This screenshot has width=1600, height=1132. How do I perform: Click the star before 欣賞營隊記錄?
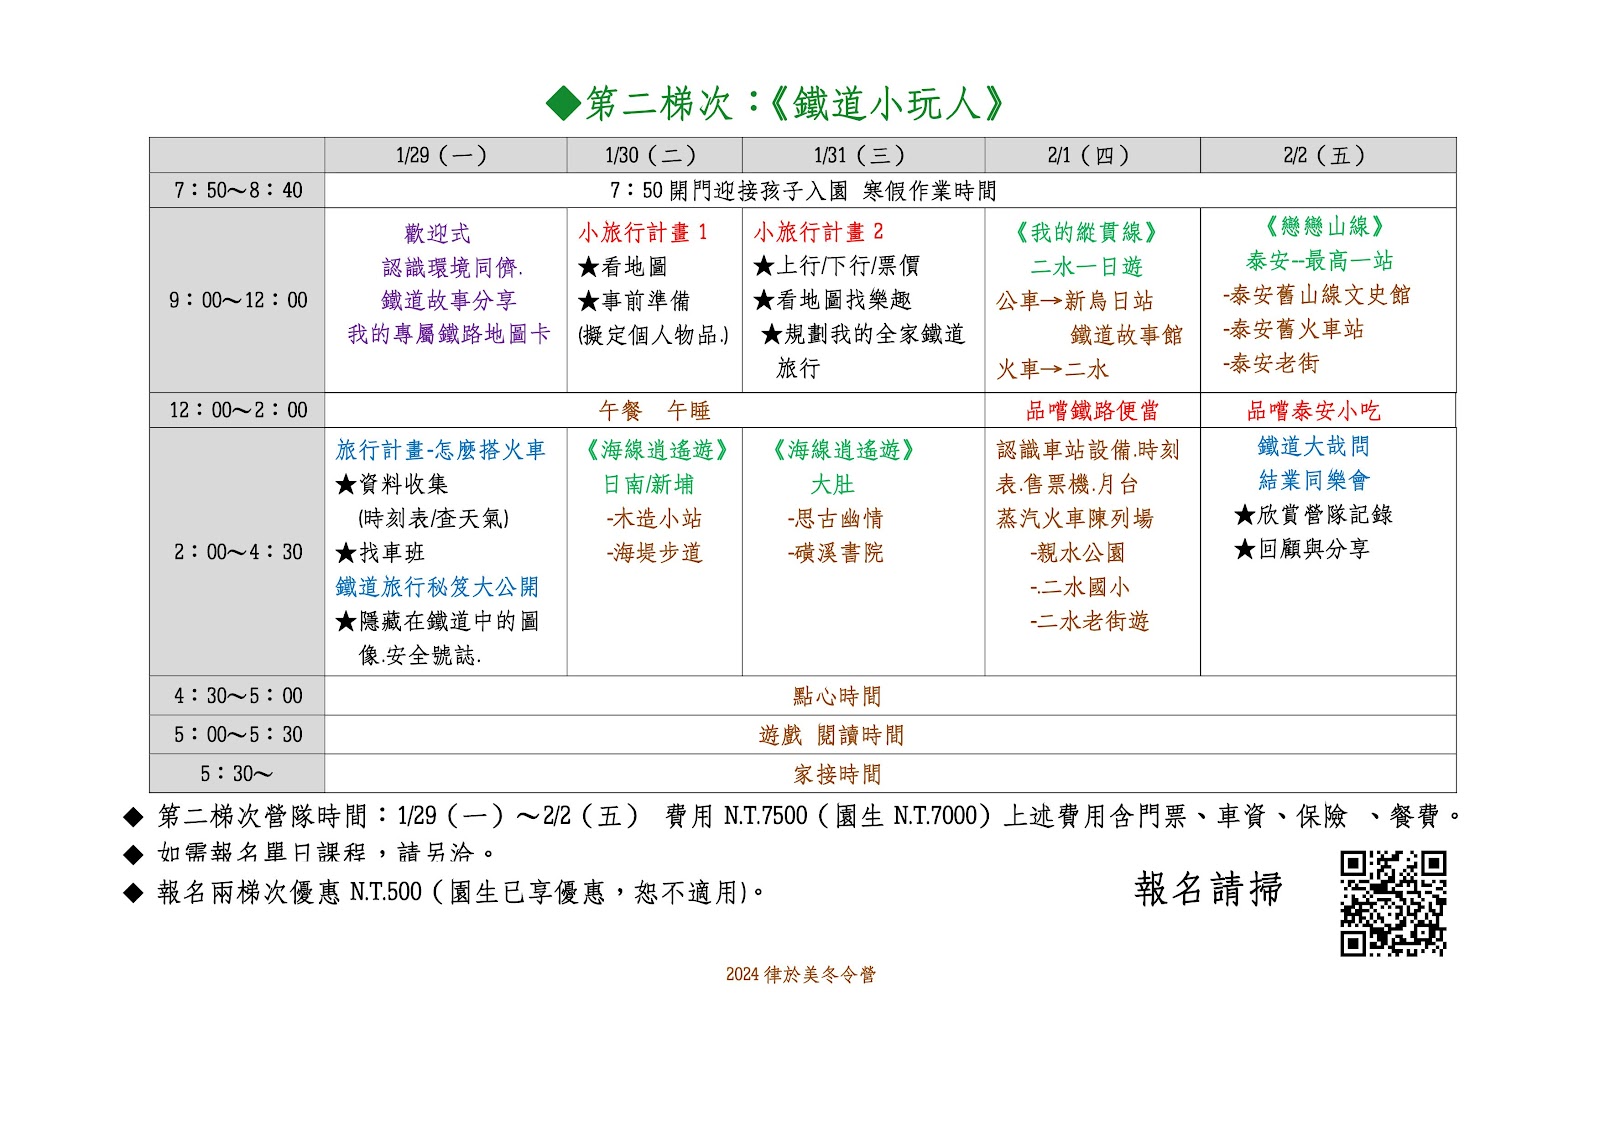1244,515
